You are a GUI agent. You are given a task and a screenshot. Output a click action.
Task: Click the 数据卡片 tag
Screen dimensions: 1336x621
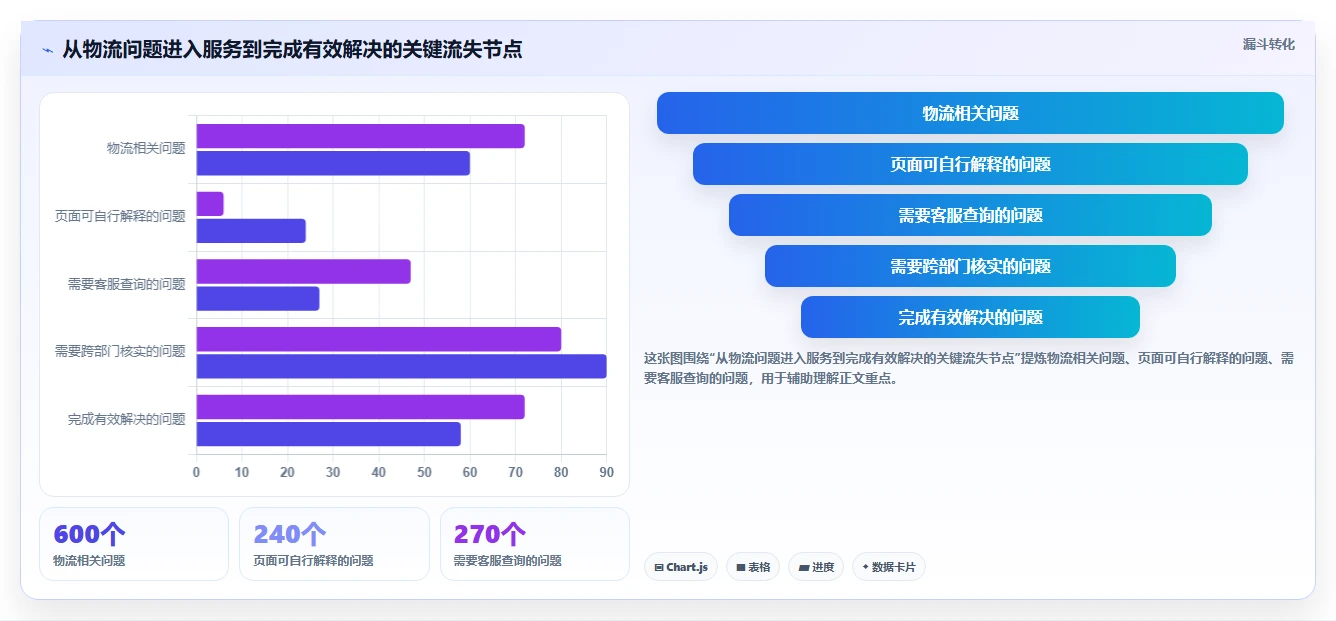[889, 567]
